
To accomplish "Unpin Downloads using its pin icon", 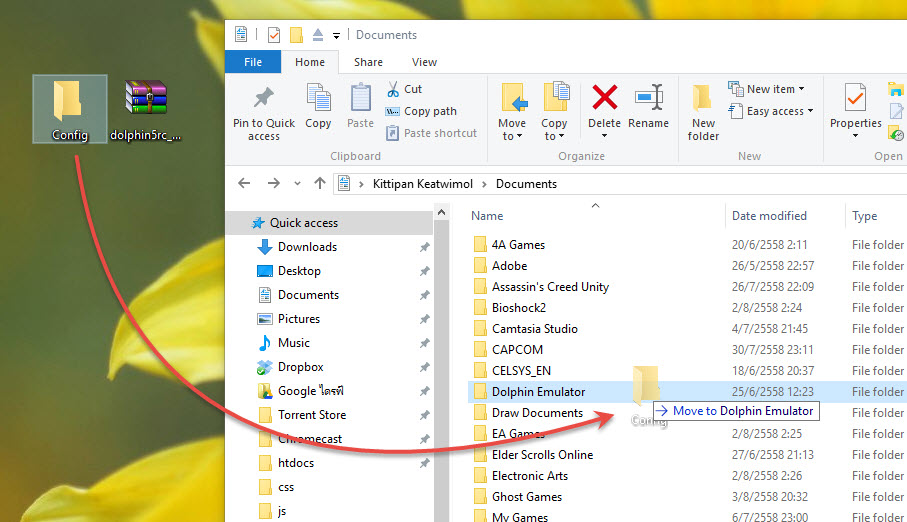I will pos(425,247).
